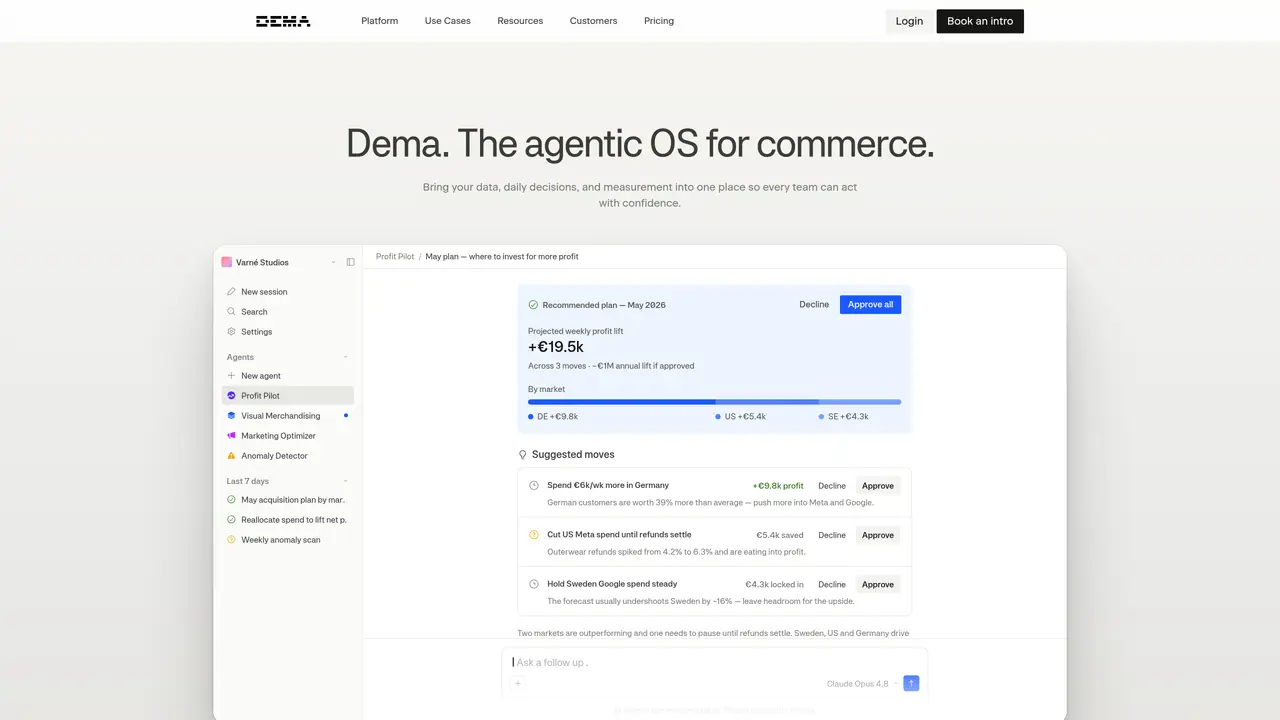Open Settings gear in sidebar
This screenshot has height=720, width=1280.
[x=231, y=332]
